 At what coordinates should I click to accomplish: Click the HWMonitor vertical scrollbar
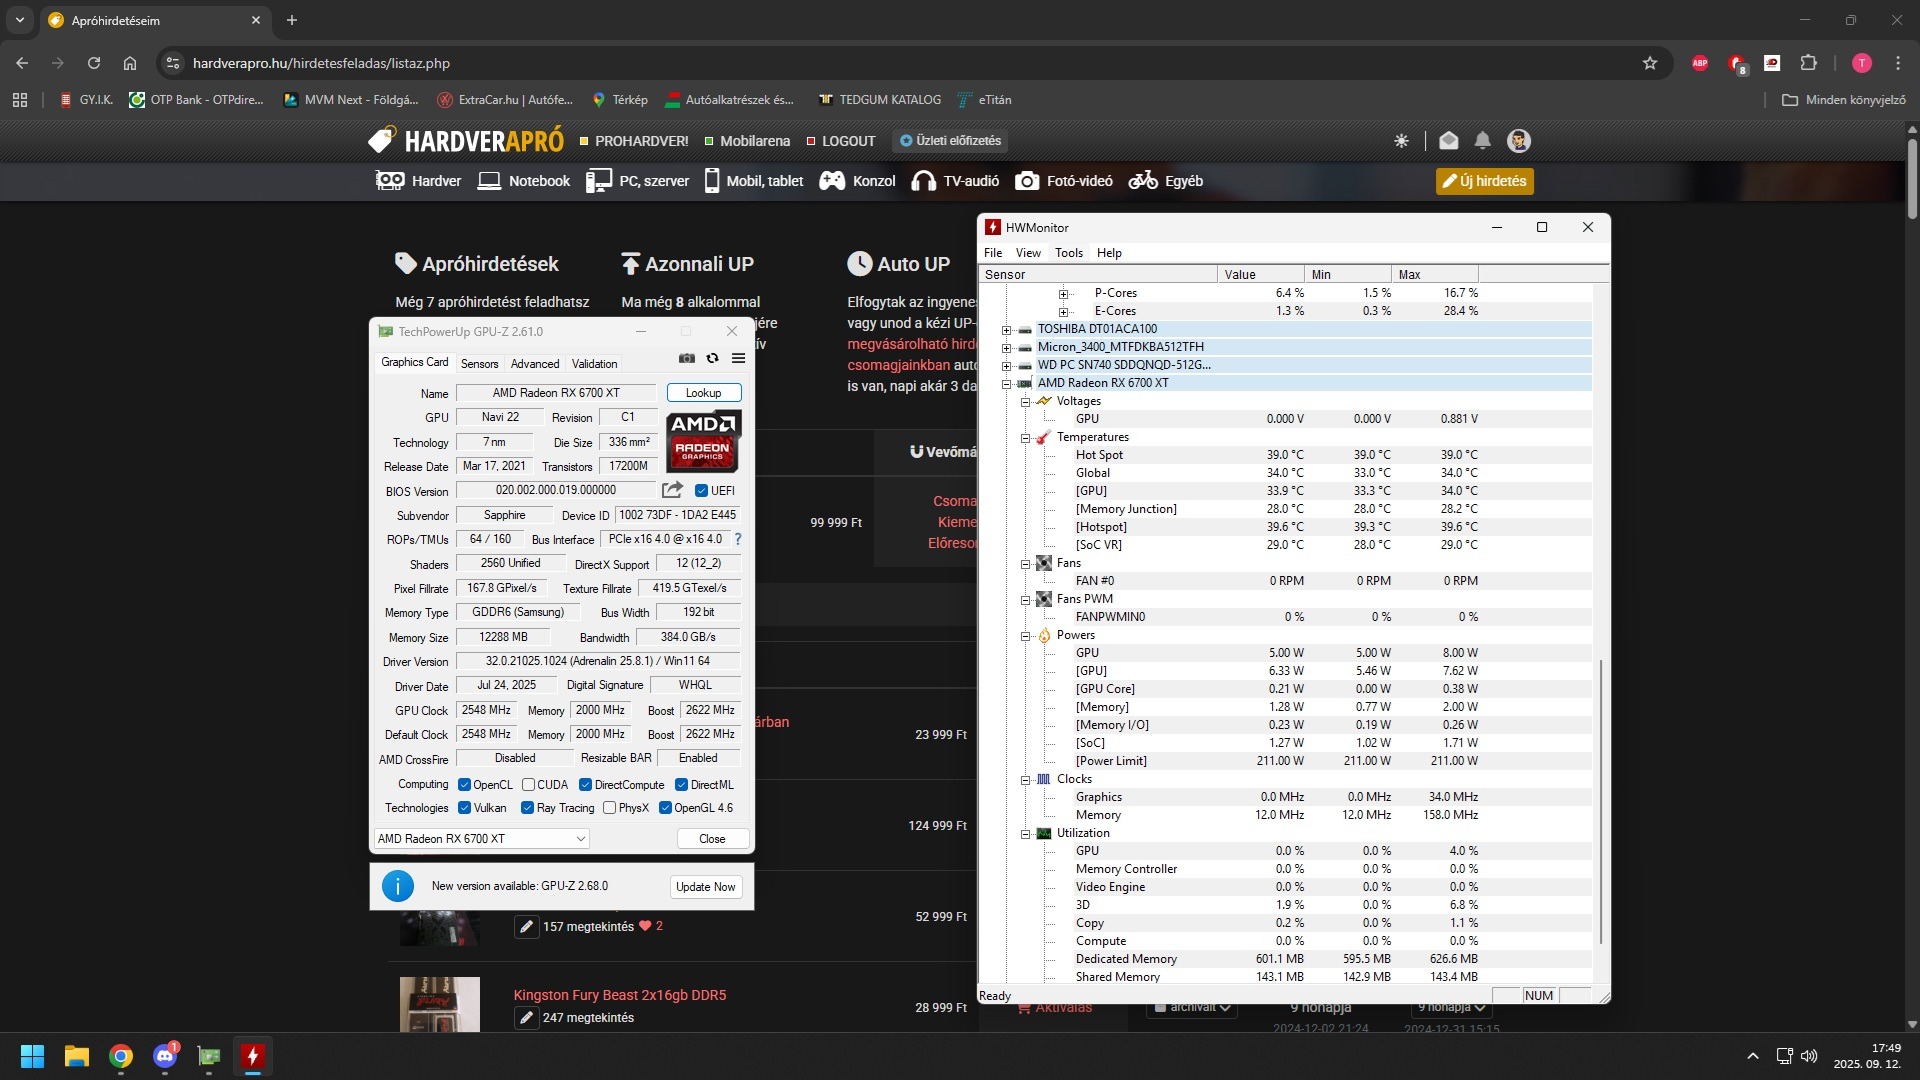[1601, 800]
